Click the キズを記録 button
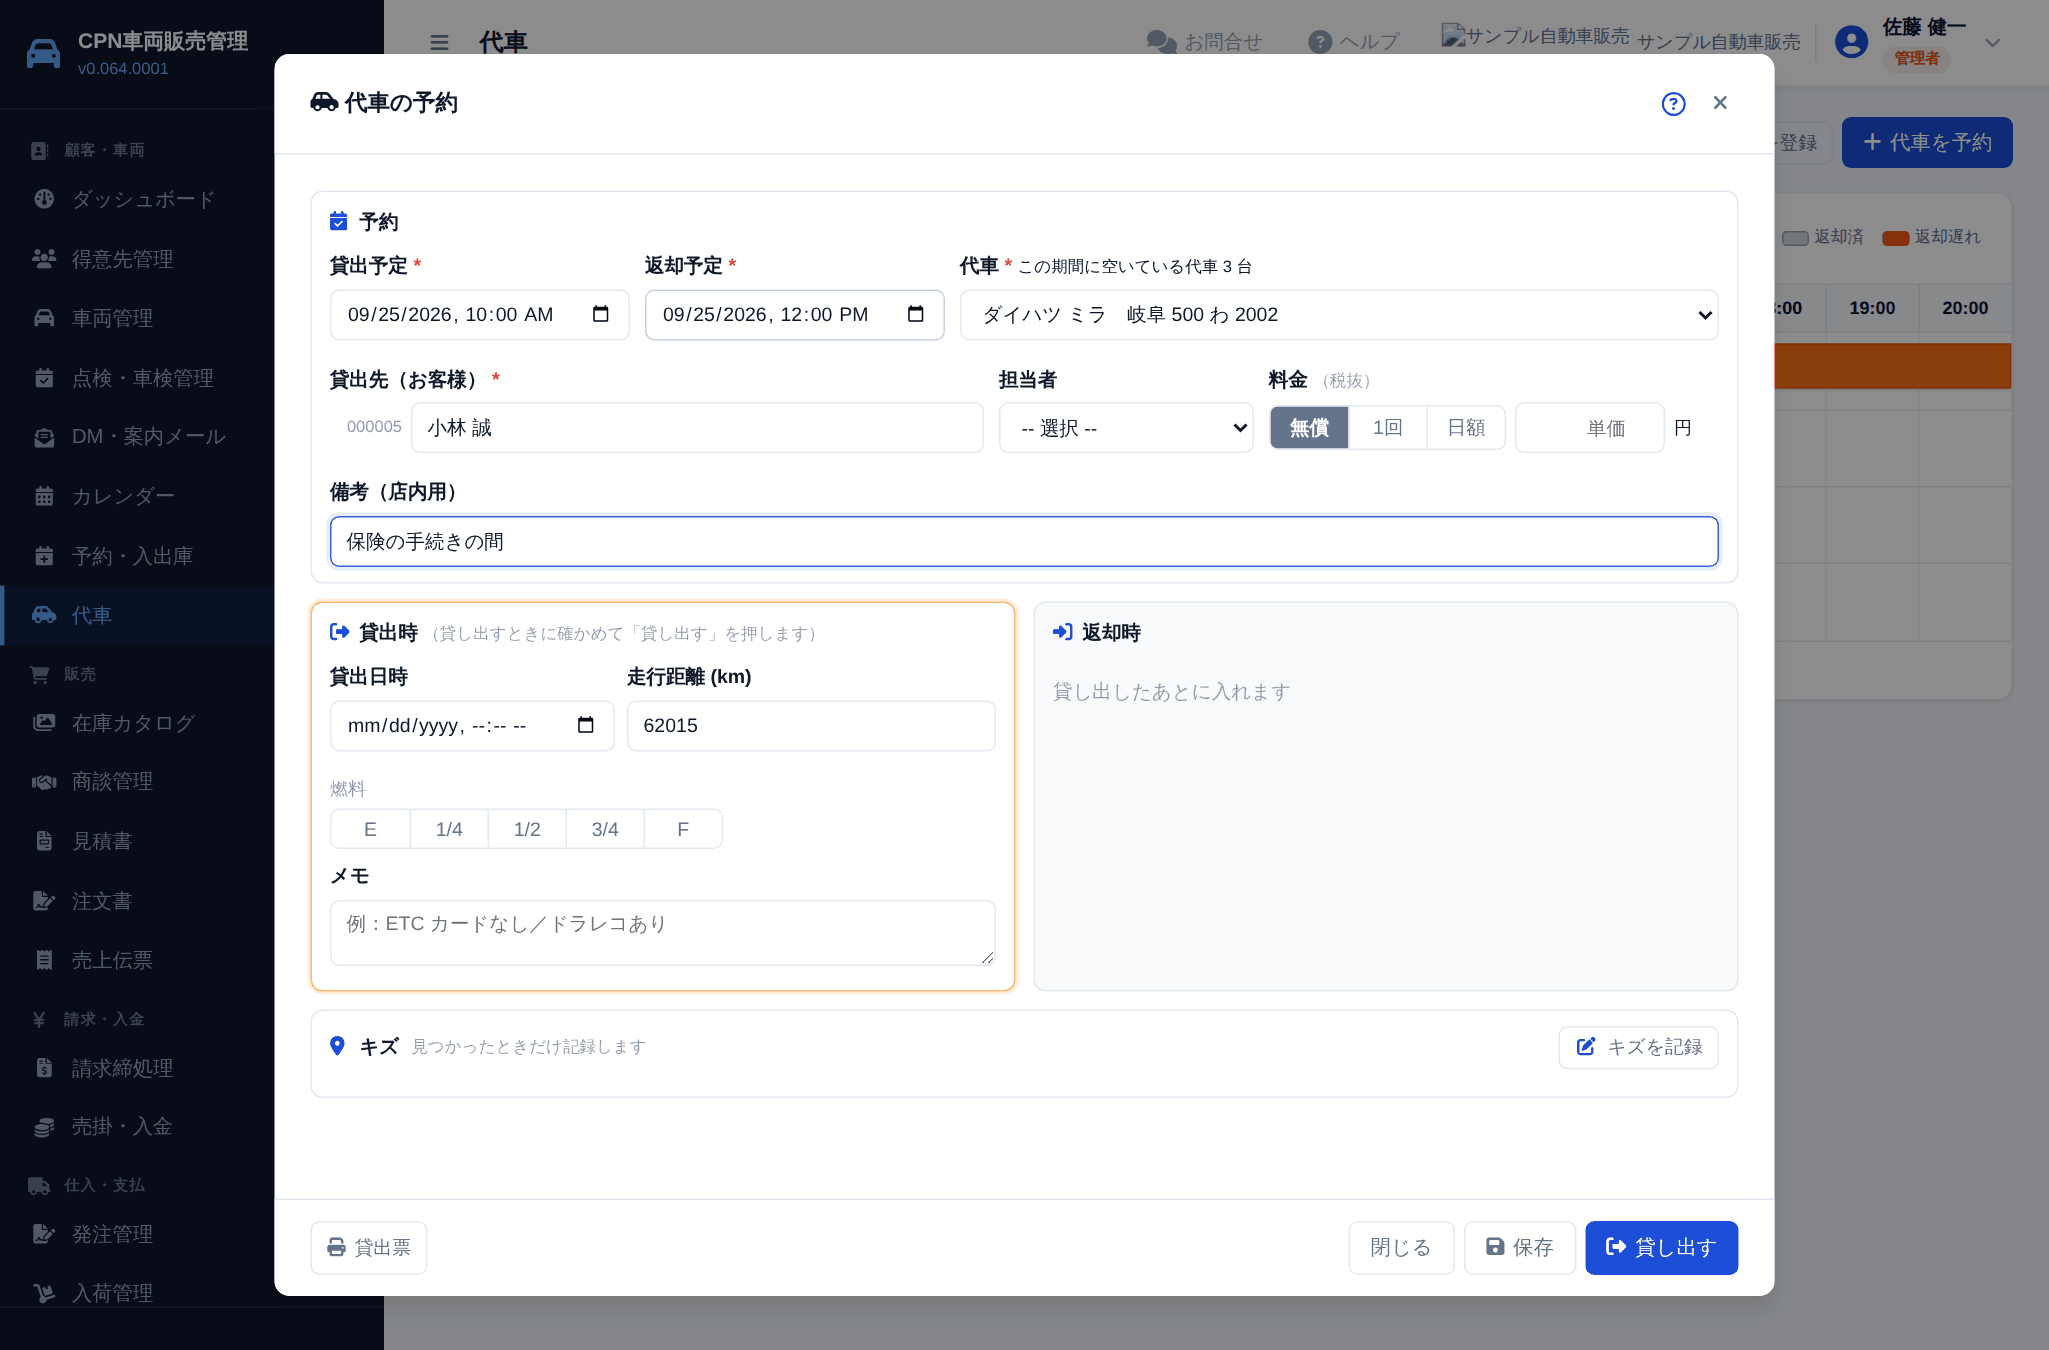This screenshot has height=1350, width=2049. 1638,1047
